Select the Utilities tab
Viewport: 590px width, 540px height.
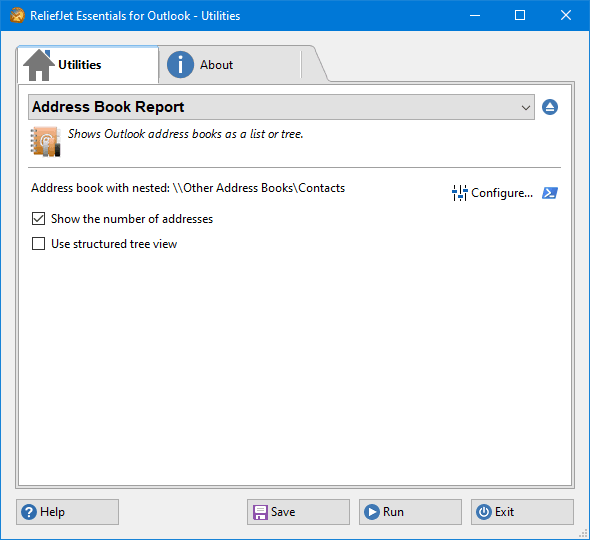point(88,65)
